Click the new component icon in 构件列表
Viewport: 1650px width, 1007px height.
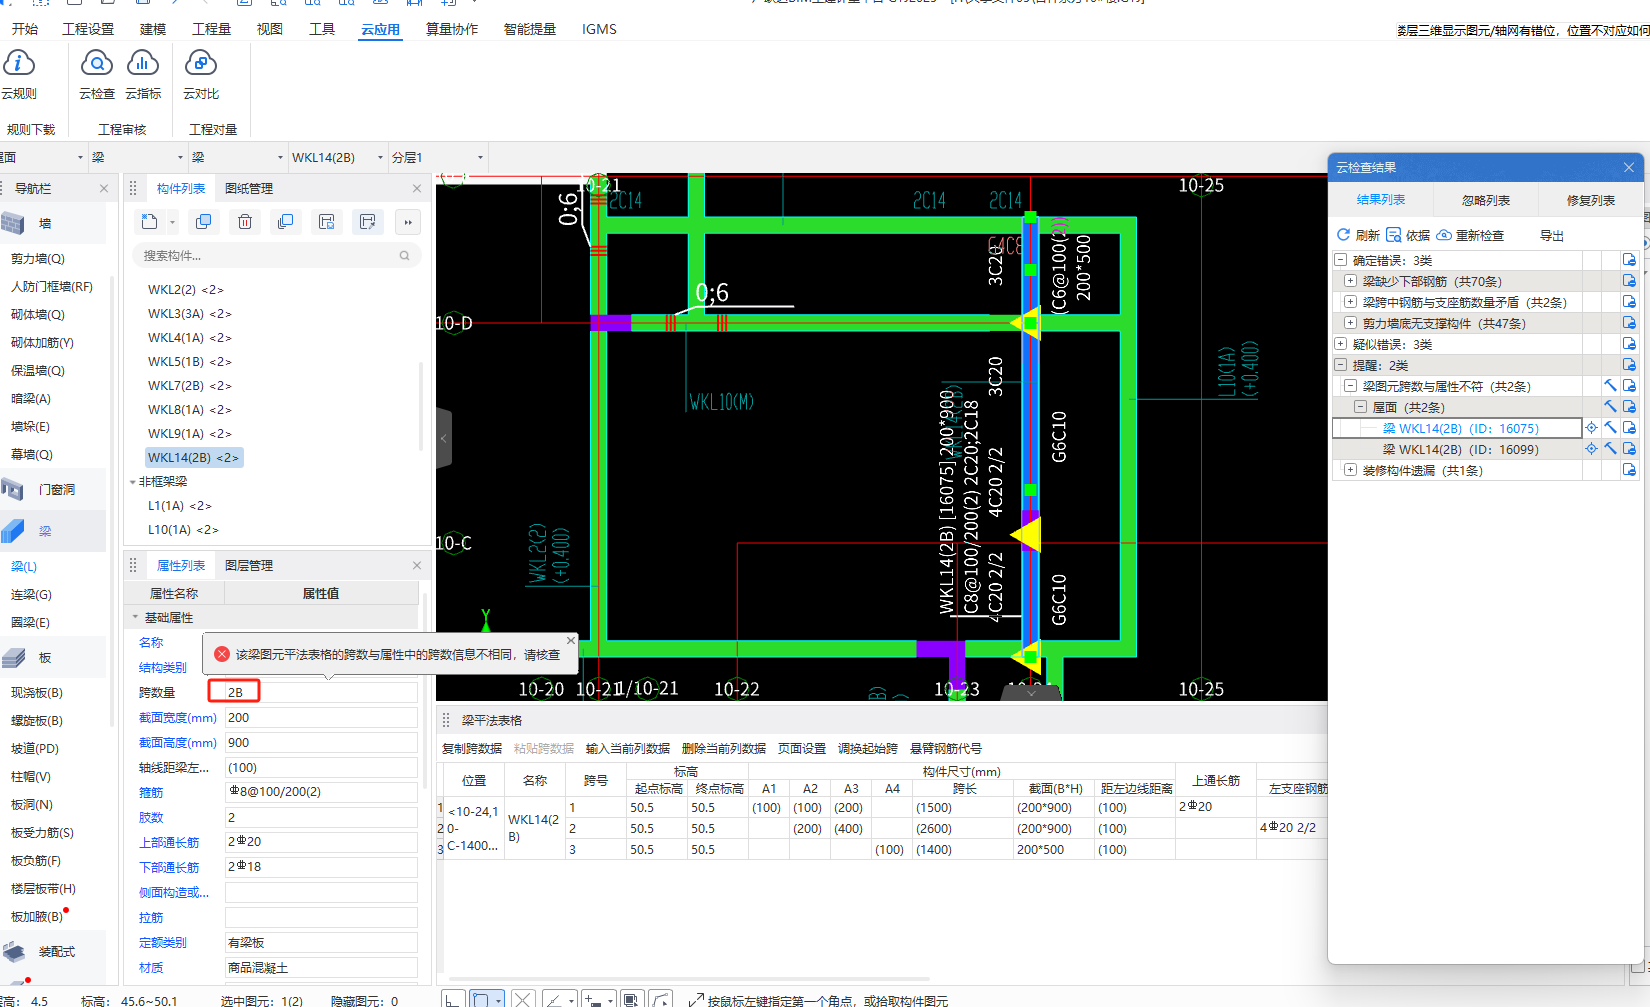click(x=149, y=222)
